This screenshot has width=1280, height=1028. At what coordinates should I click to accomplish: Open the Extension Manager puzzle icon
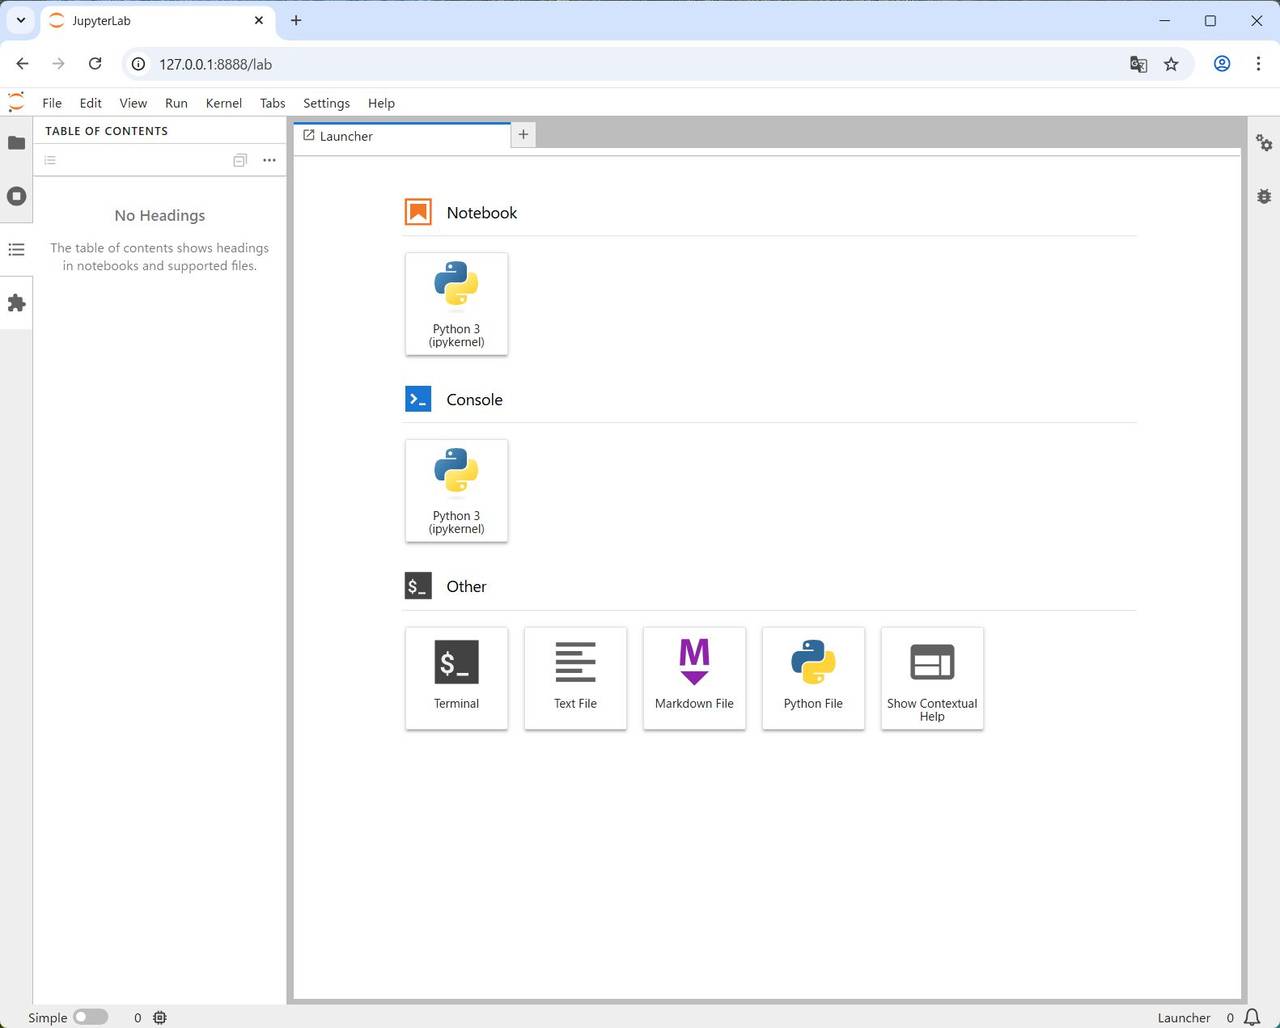click(16, 303)
